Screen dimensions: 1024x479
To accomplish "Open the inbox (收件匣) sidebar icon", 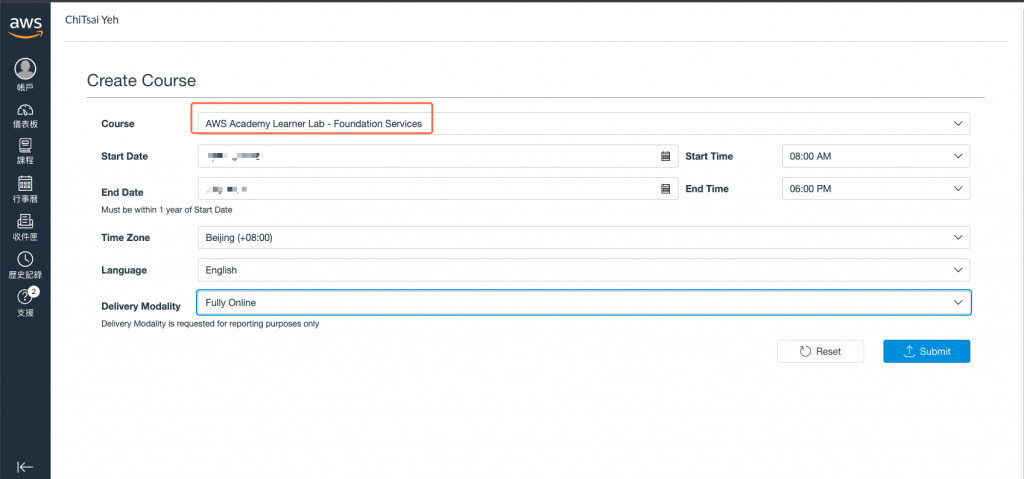I will click(25, 227).
